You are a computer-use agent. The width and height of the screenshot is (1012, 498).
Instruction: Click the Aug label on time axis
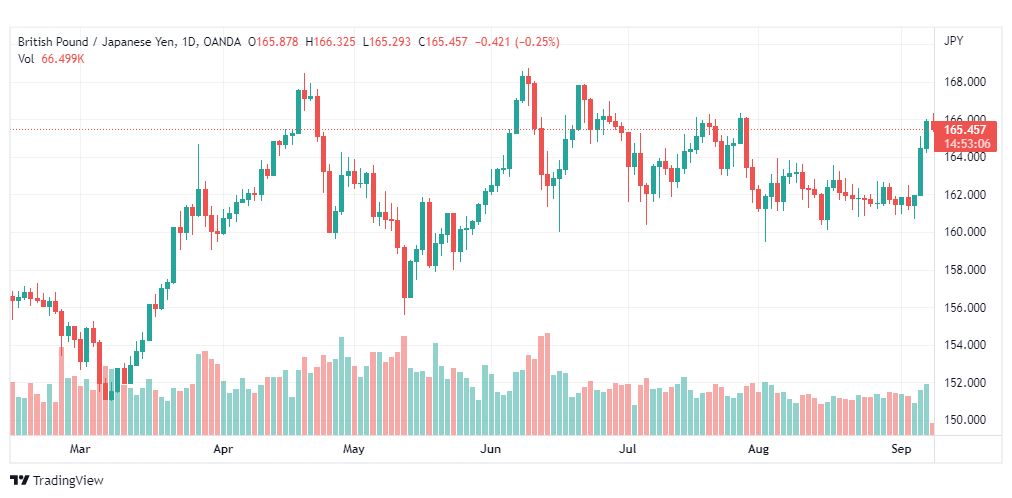pyautogui.click(x=759, y=449)
